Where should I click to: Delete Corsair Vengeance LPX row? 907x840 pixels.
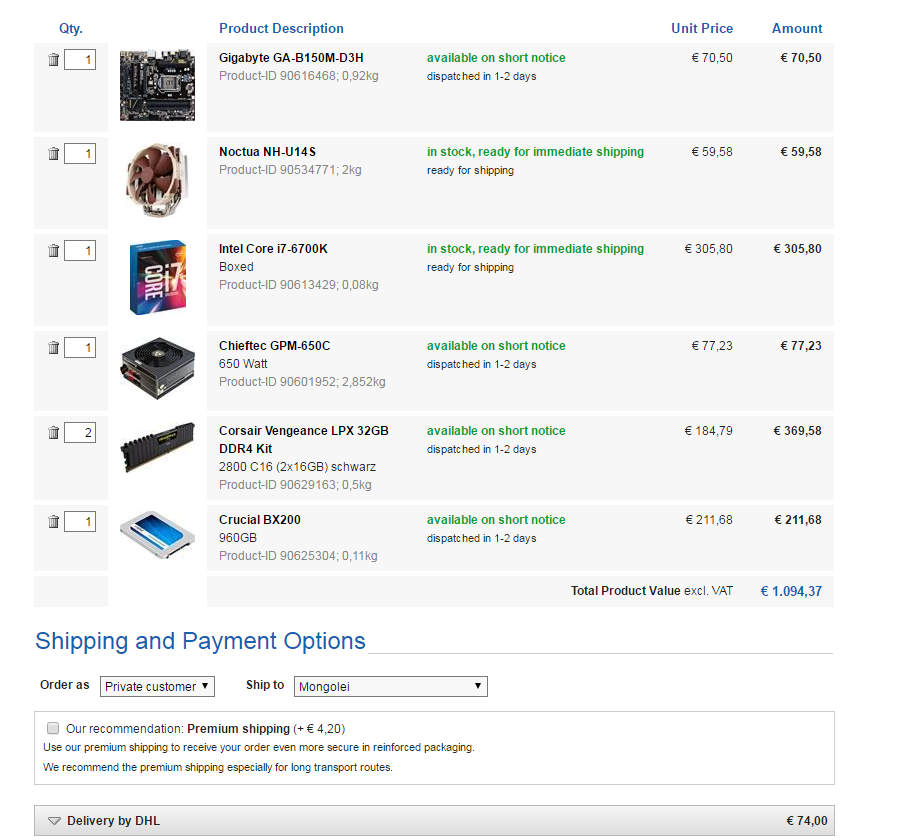coord(54,433)
